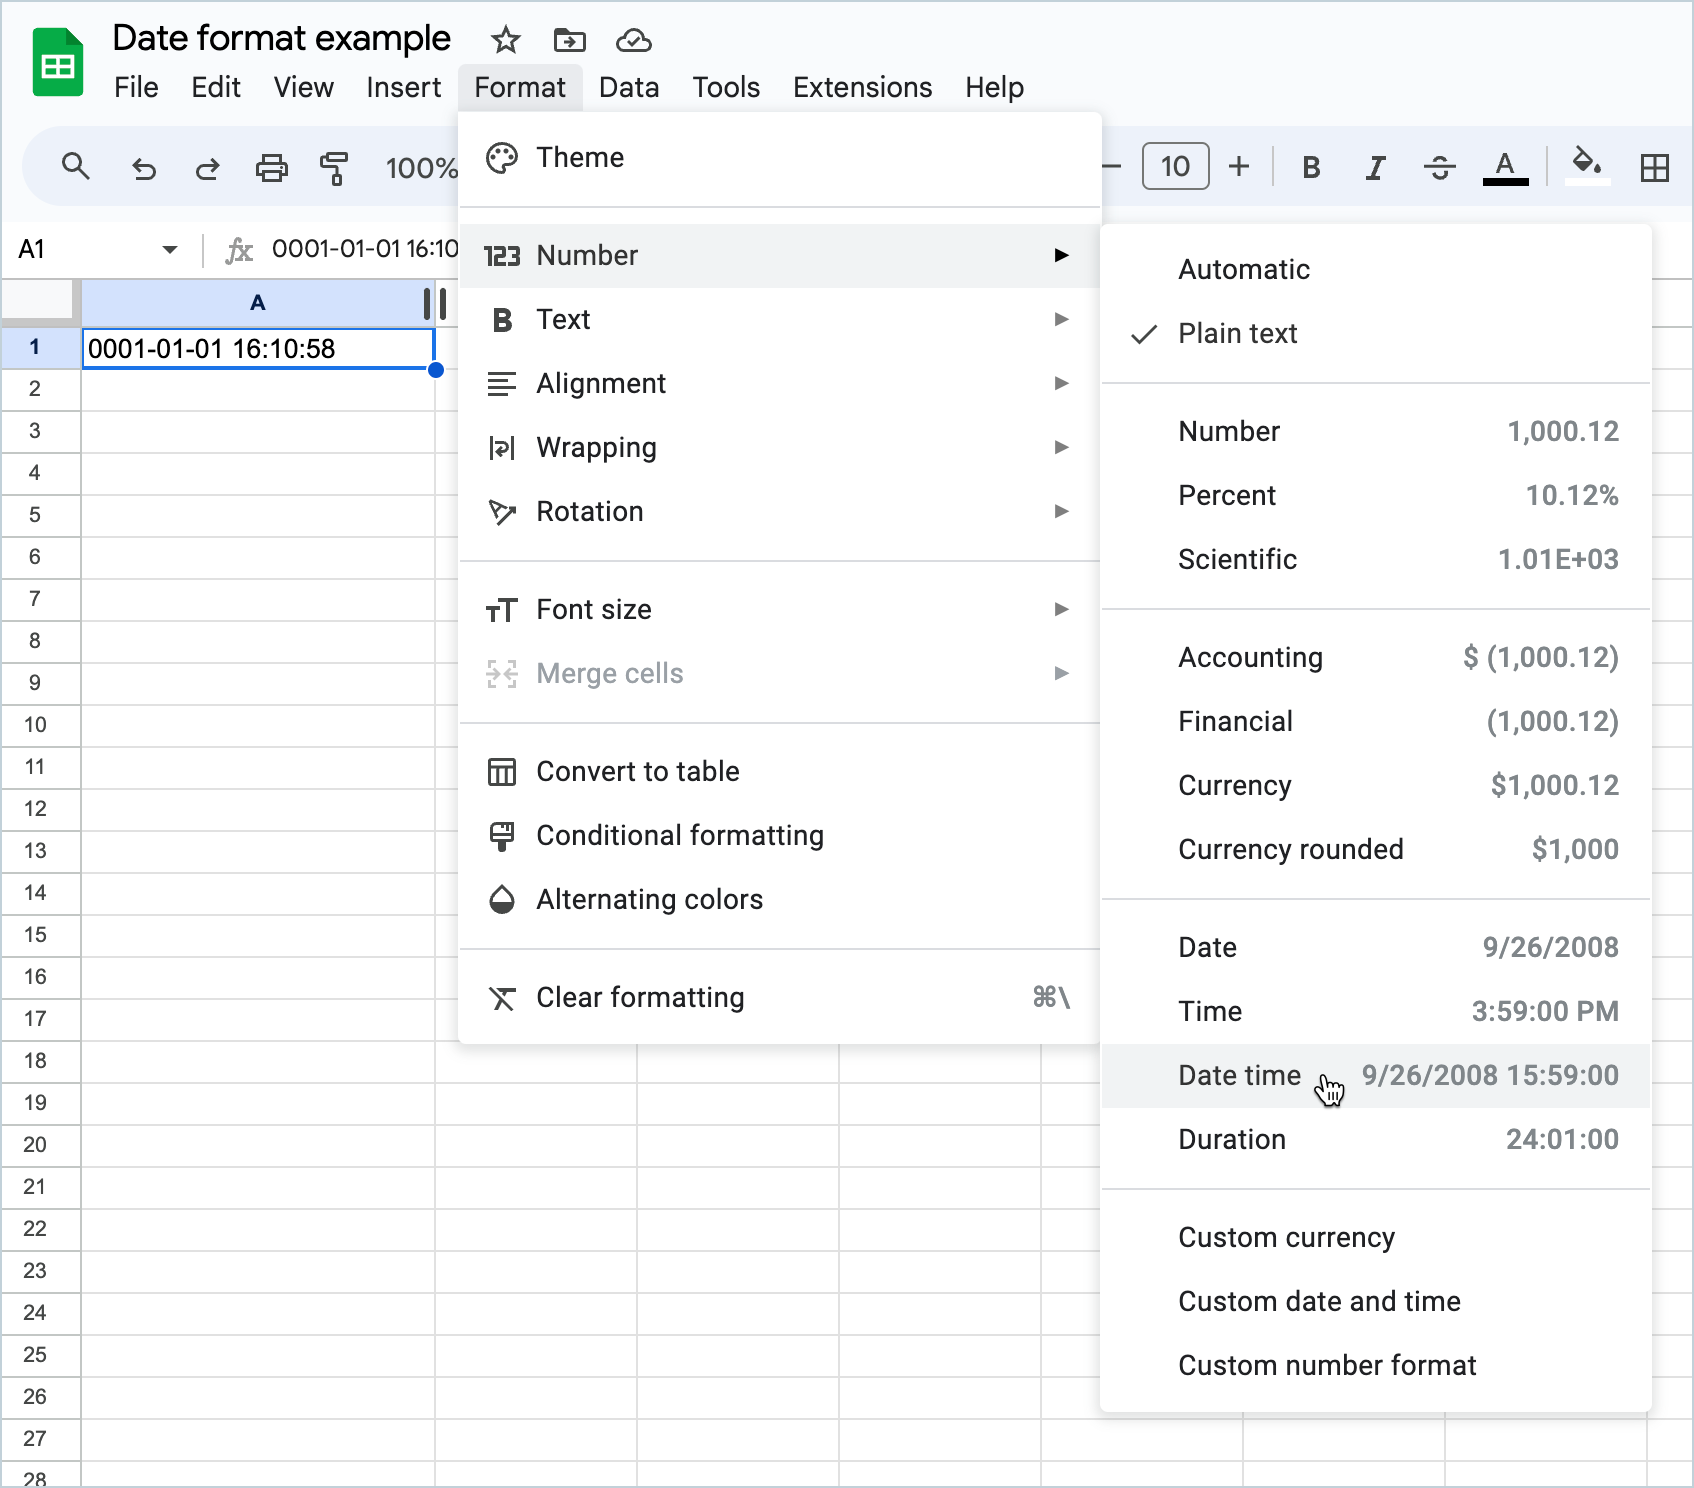The height and width of the screenshot is (1488, 1694).
Task: Open the cell borders tool
Action: click(1655, 167)
